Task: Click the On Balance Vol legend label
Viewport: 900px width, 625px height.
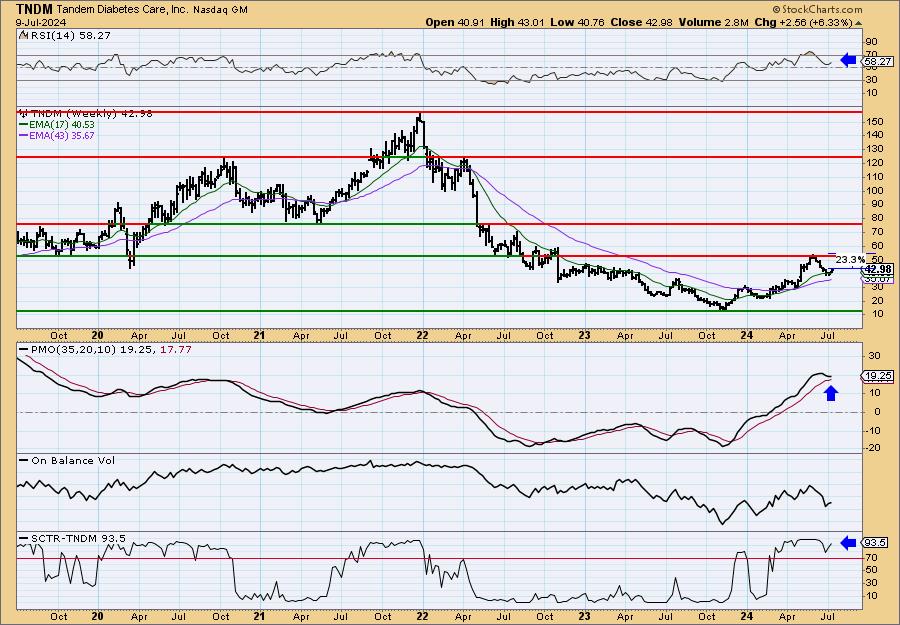Action: [73, 460]
